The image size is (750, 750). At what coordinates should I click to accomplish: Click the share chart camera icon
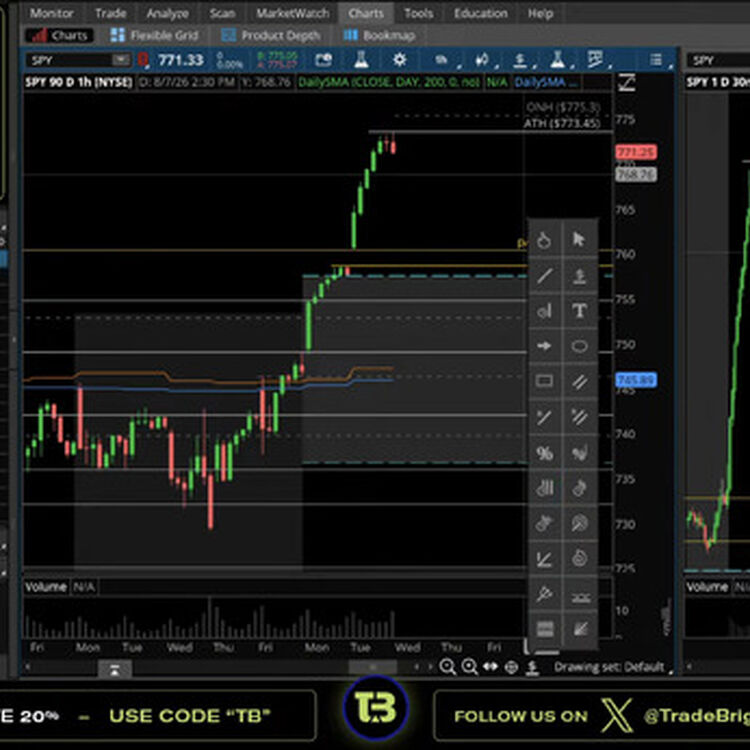pos(324,60)
